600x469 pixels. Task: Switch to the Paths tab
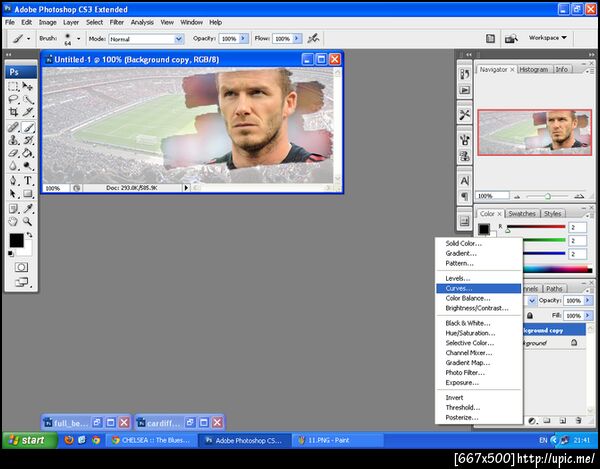554,288
